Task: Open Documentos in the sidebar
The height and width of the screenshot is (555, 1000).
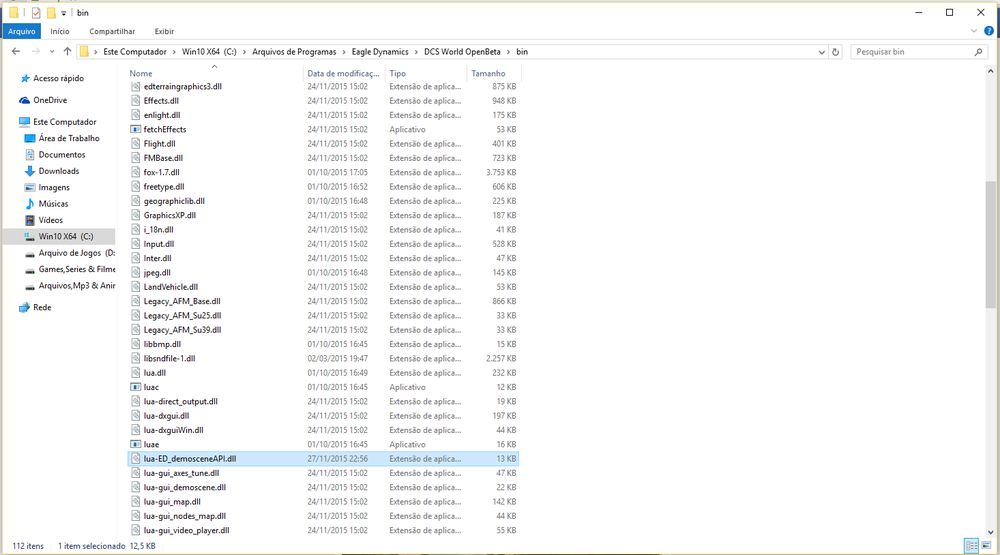Action: [x=62, y=155]
